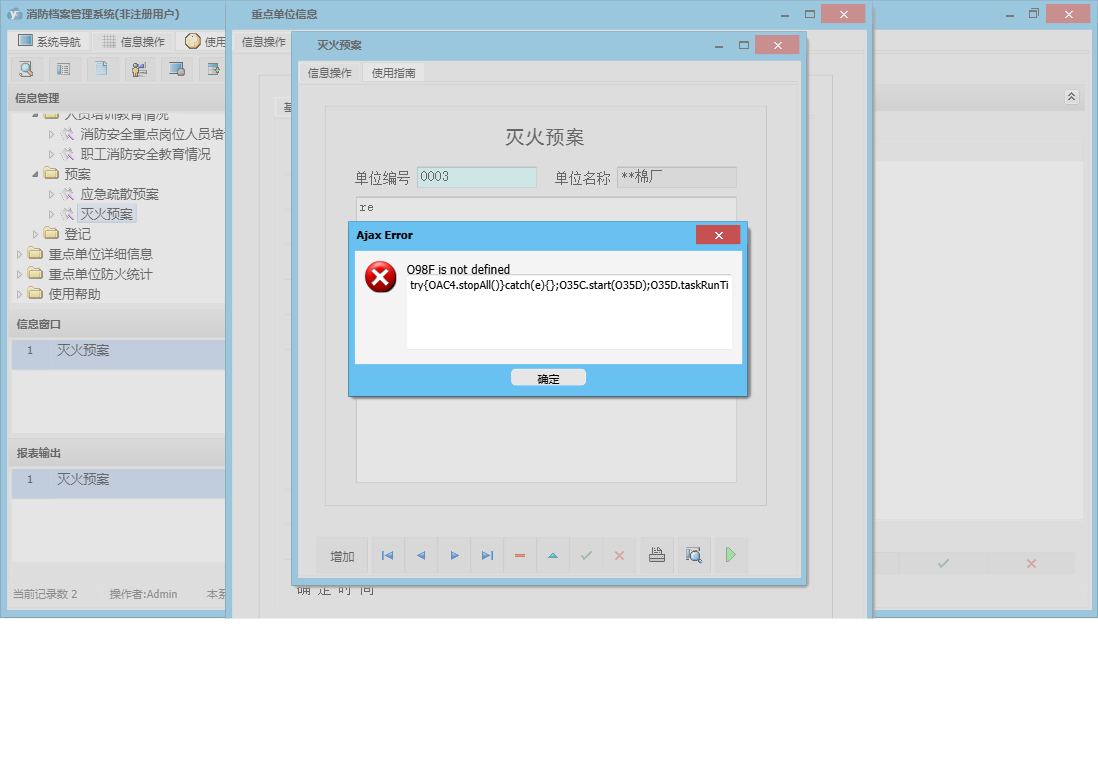Screen dimensions: 1098x762
Task: Go to next record with the blue arrow
Action: click(x=455, y=555)
